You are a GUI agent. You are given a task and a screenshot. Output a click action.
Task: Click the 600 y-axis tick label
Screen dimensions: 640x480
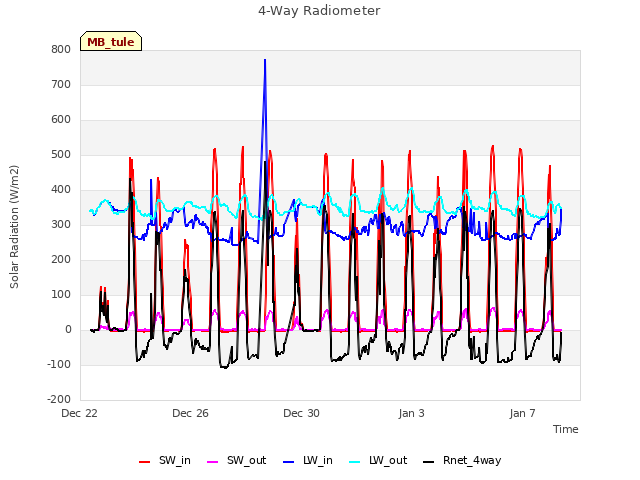[61, 120]
